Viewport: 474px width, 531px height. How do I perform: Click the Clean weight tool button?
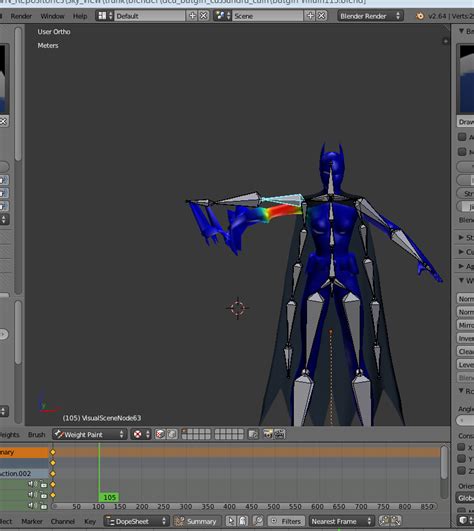click(x=466, y=352)
